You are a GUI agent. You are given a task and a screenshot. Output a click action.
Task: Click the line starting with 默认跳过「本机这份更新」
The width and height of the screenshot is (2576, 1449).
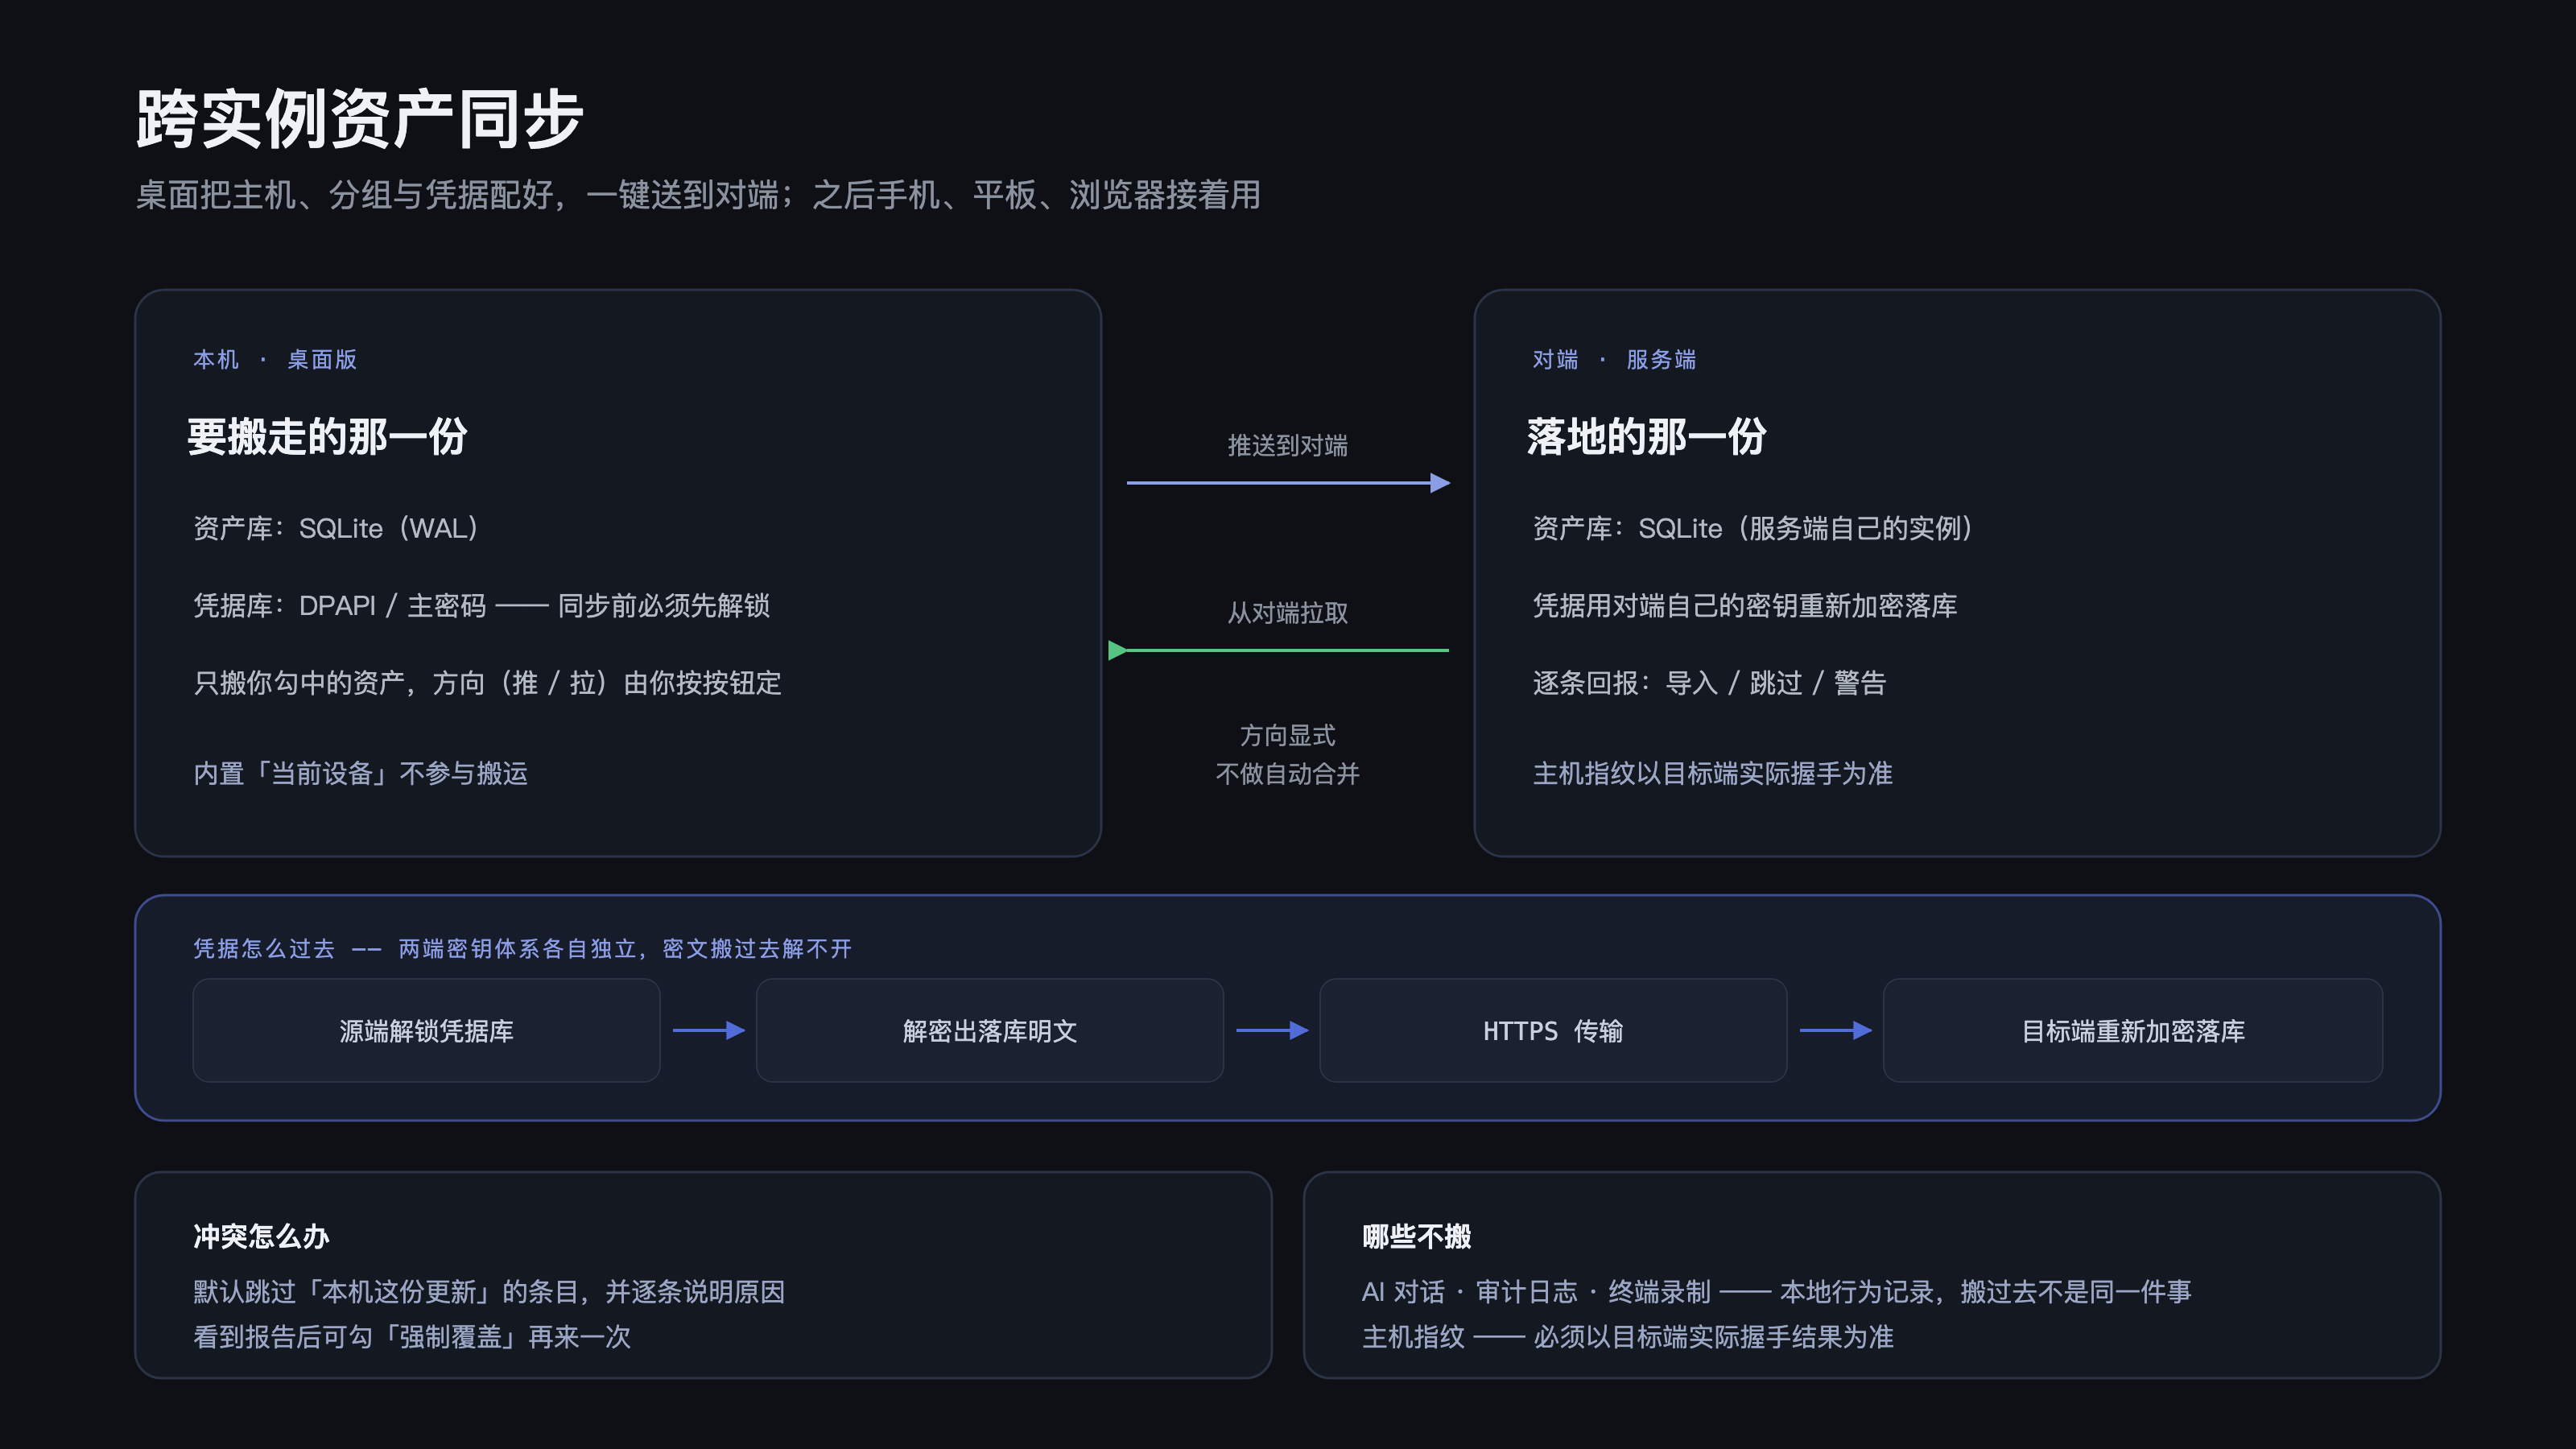(489, 1292)
